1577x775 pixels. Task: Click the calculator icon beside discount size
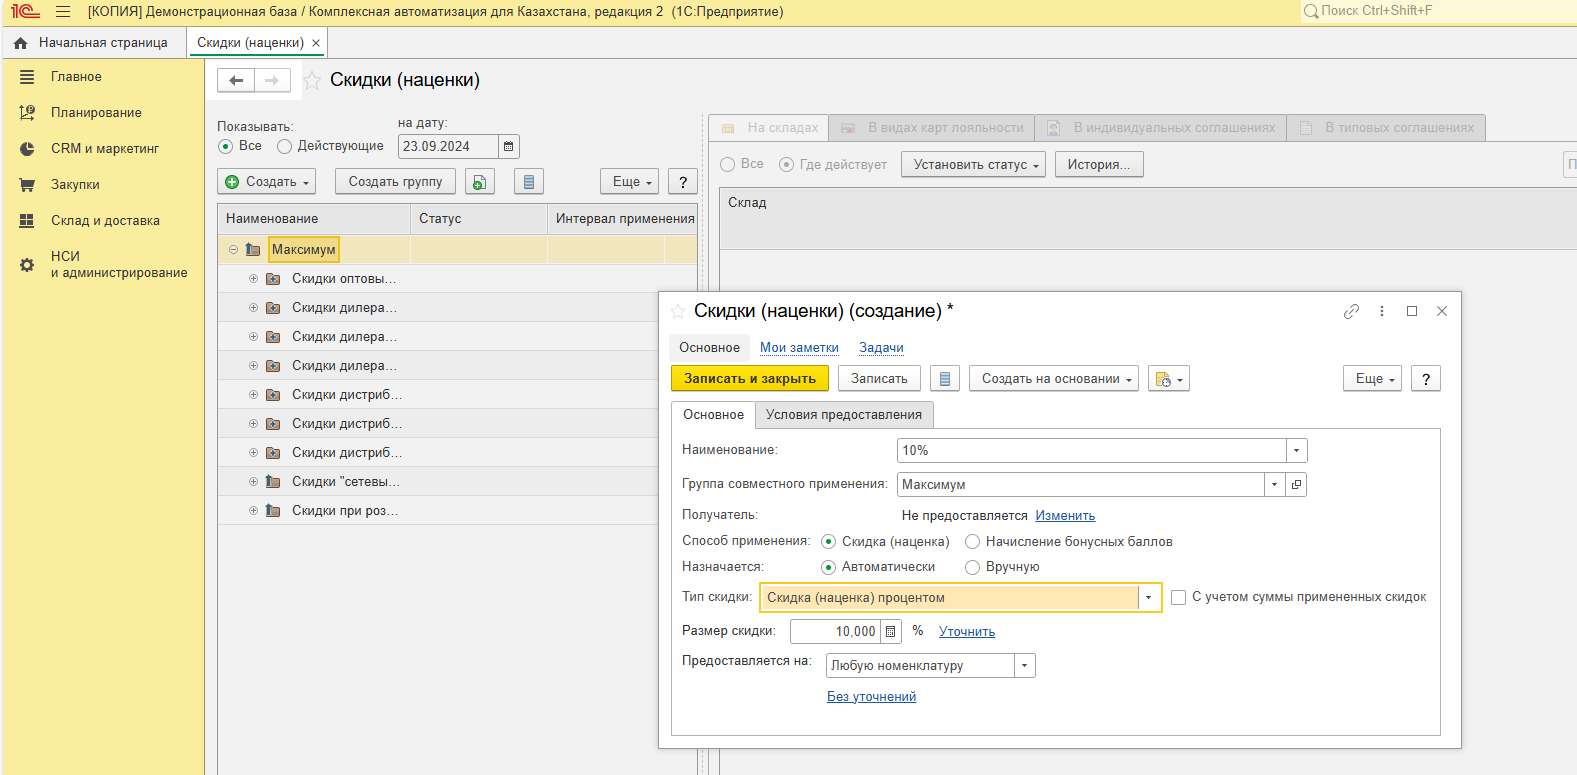891,632
